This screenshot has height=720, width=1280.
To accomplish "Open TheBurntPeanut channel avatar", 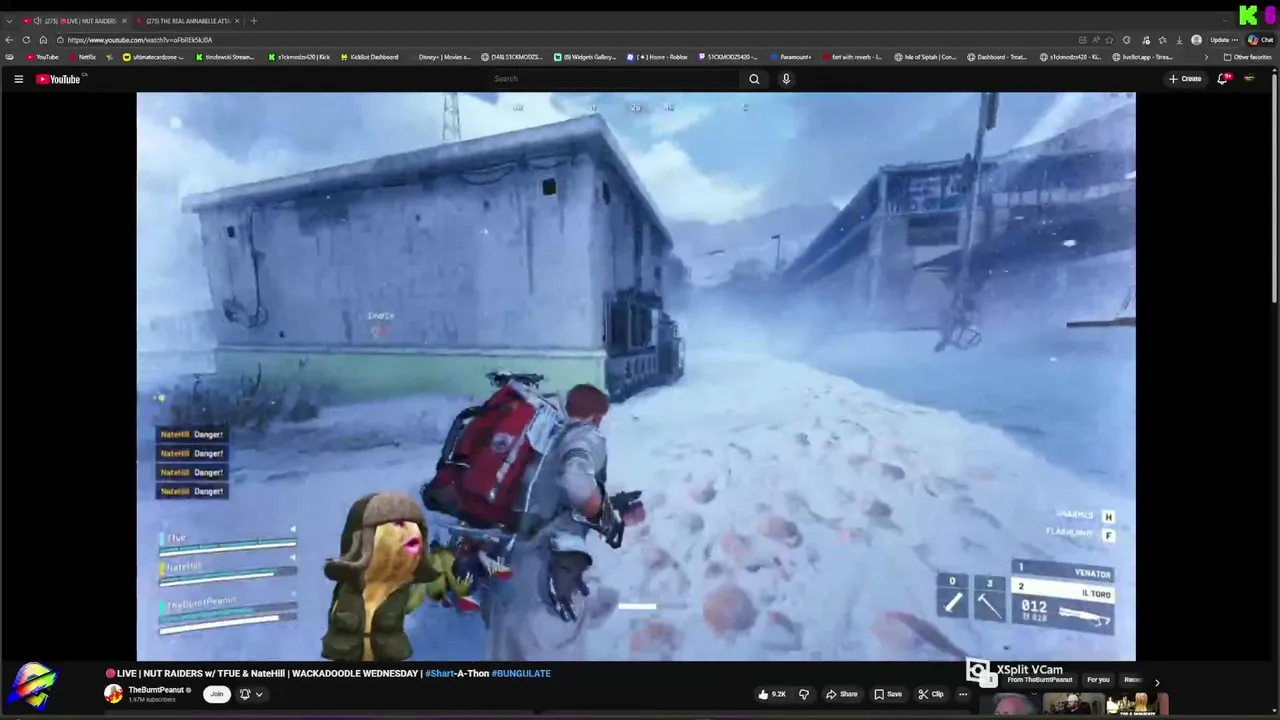I will (113, 694).
